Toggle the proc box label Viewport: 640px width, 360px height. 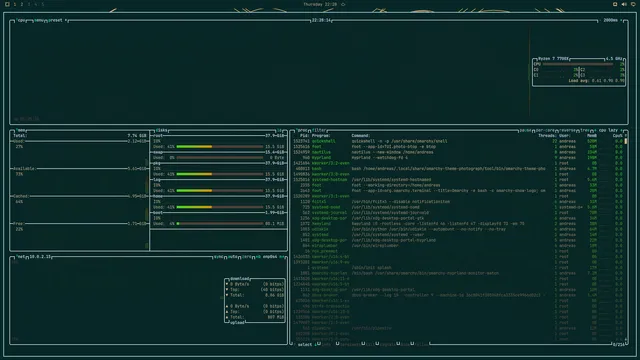click(x=302, y=130)
